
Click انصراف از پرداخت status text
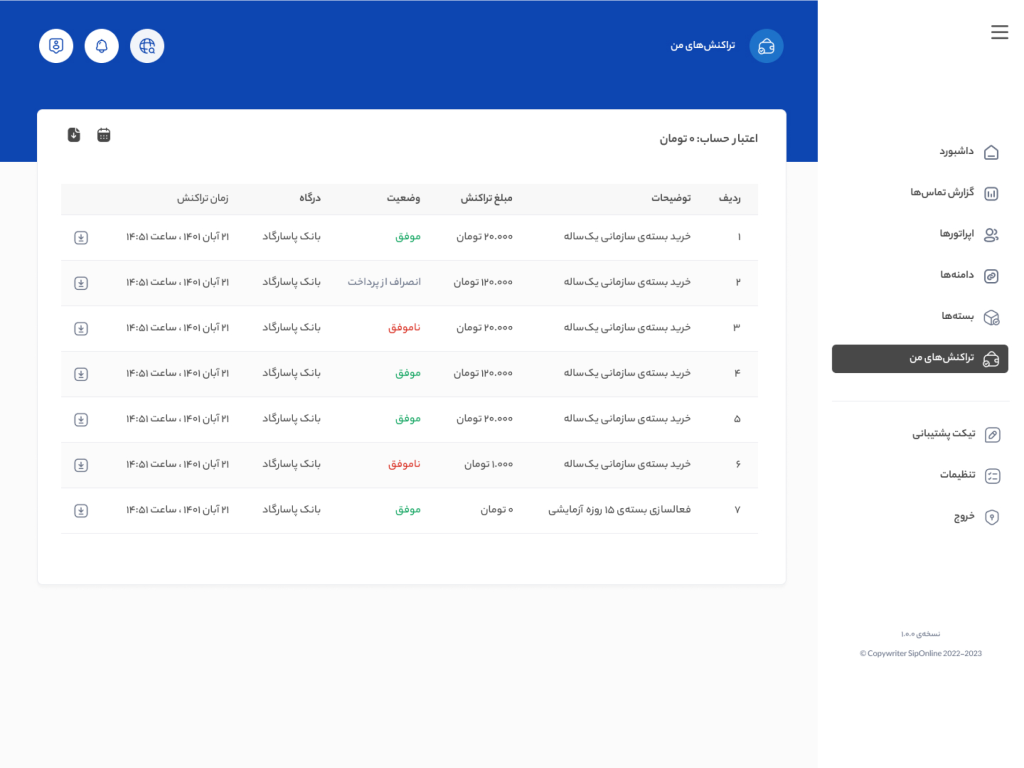[384, 282]
